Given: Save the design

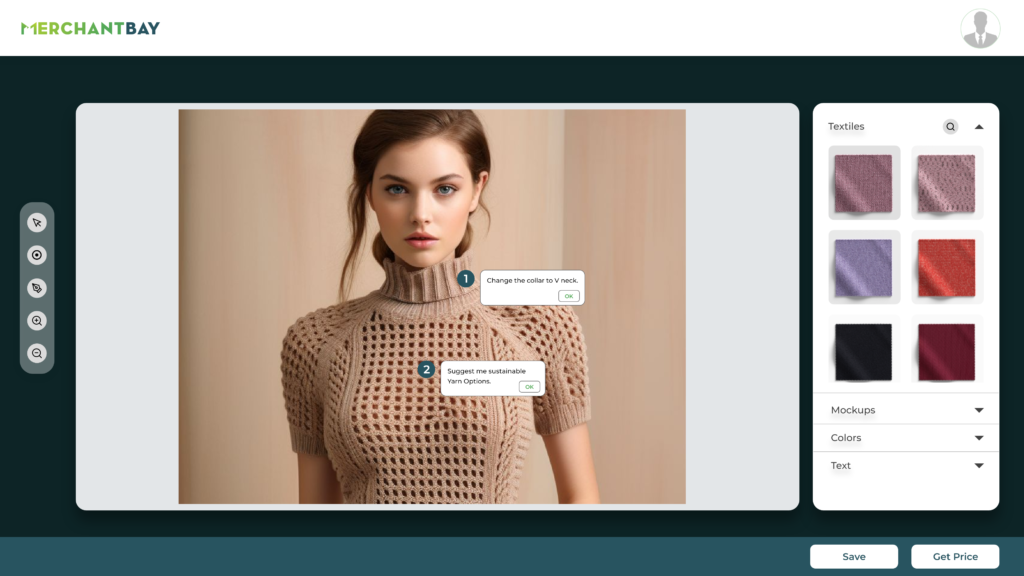Looking at the screenshot, I should pos(854,556).
